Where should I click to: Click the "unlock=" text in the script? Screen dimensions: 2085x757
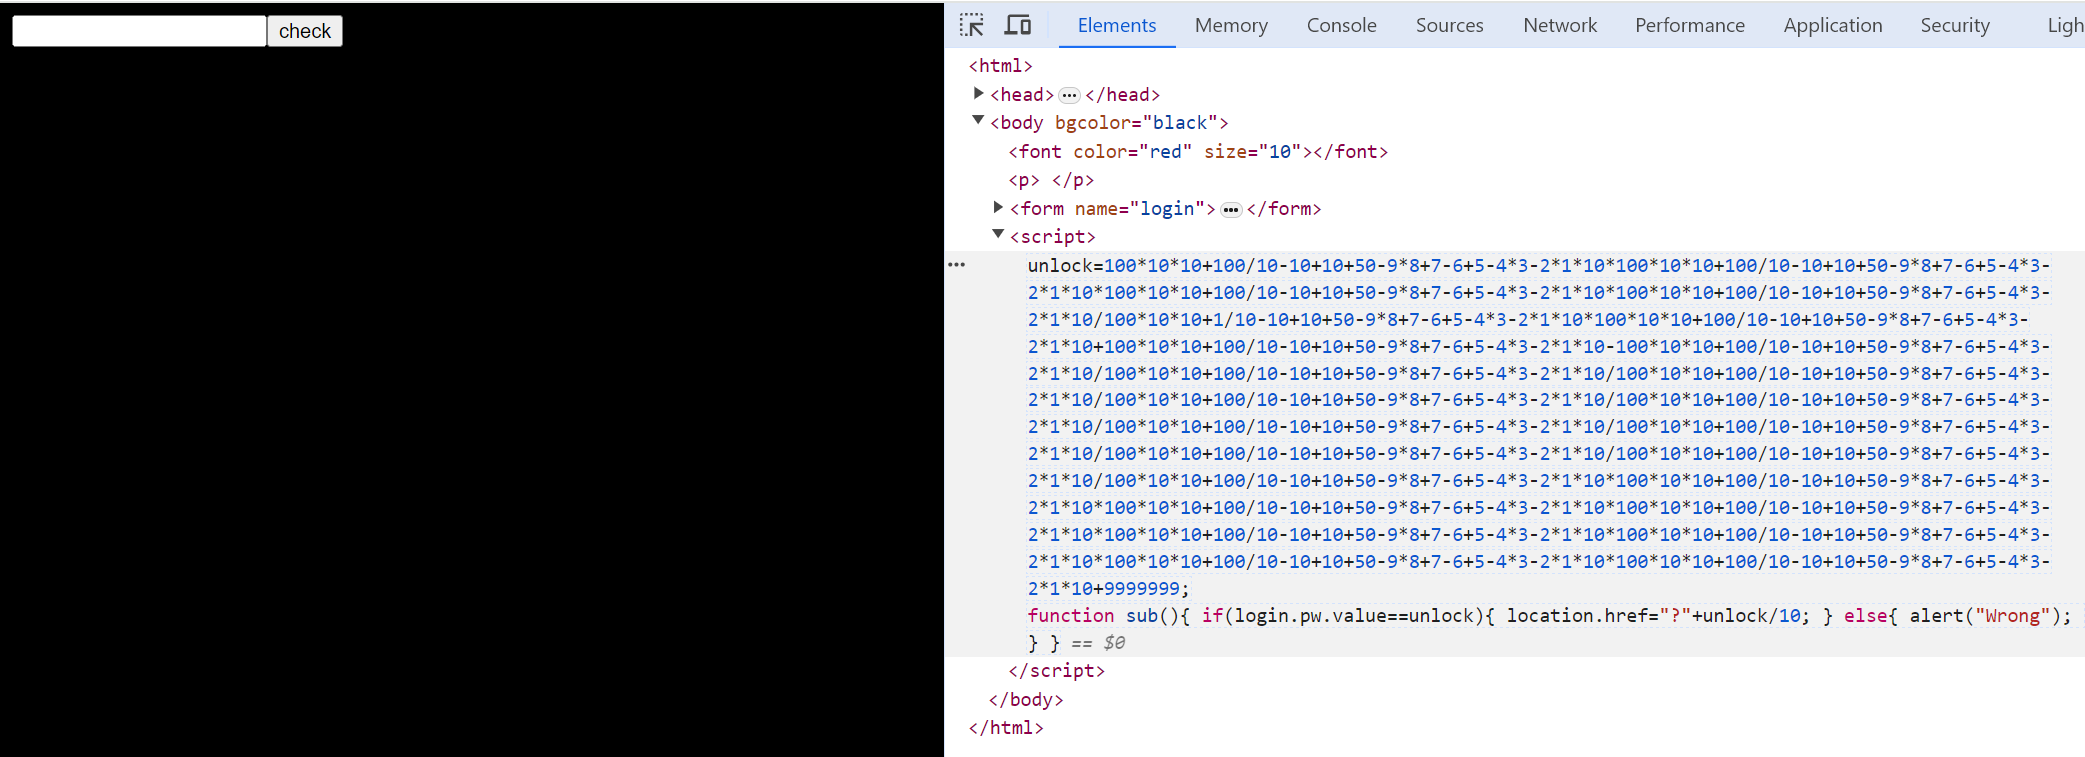1066,266
